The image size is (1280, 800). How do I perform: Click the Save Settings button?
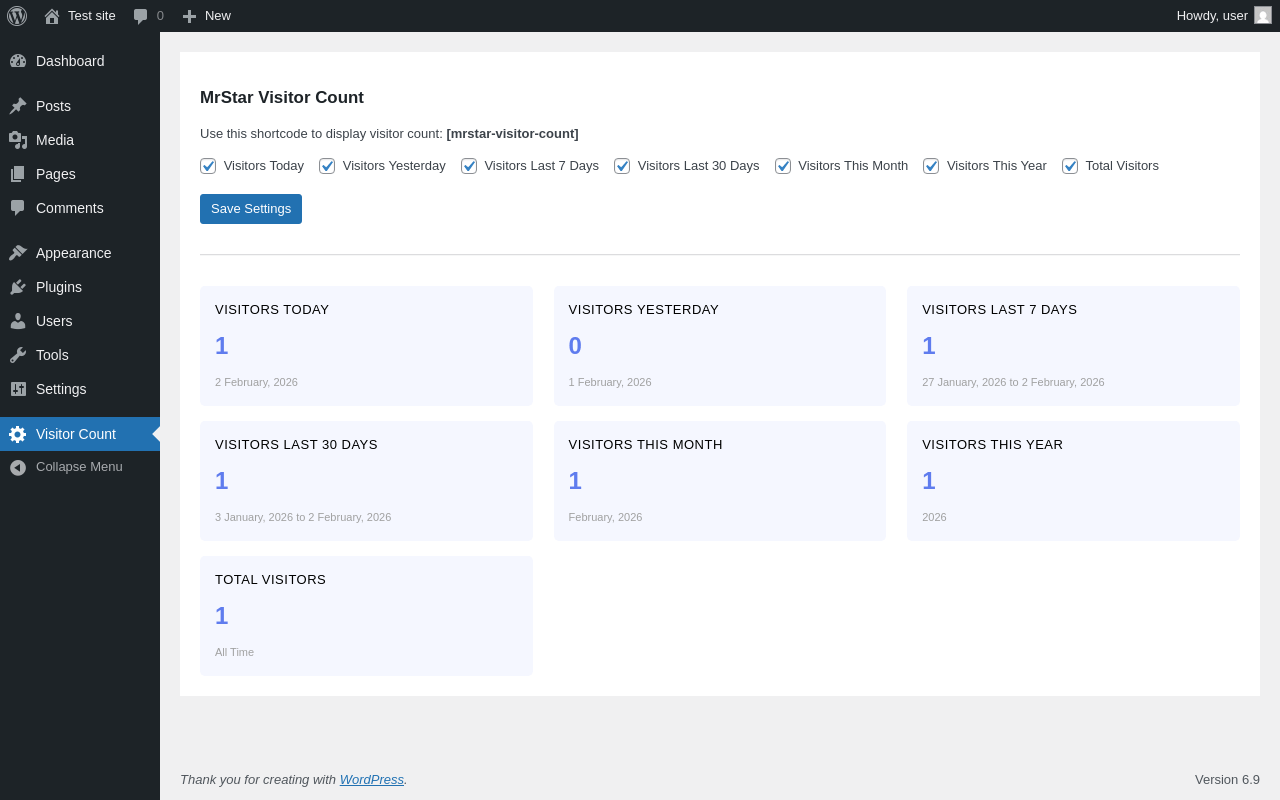[x=251, y=209]
